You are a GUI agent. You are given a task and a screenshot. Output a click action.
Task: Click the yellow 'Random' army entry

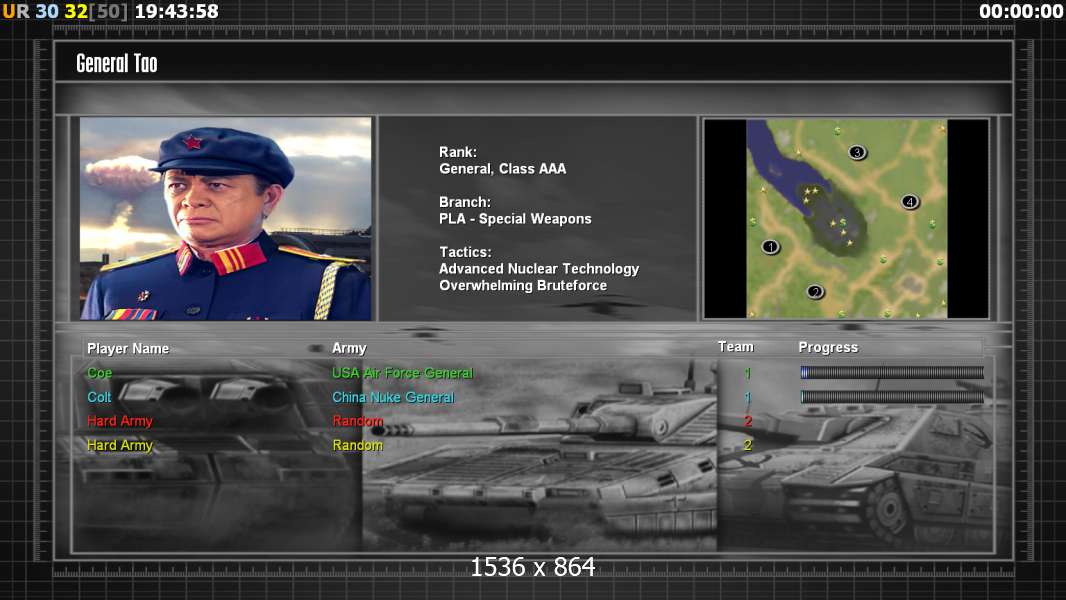358,445
